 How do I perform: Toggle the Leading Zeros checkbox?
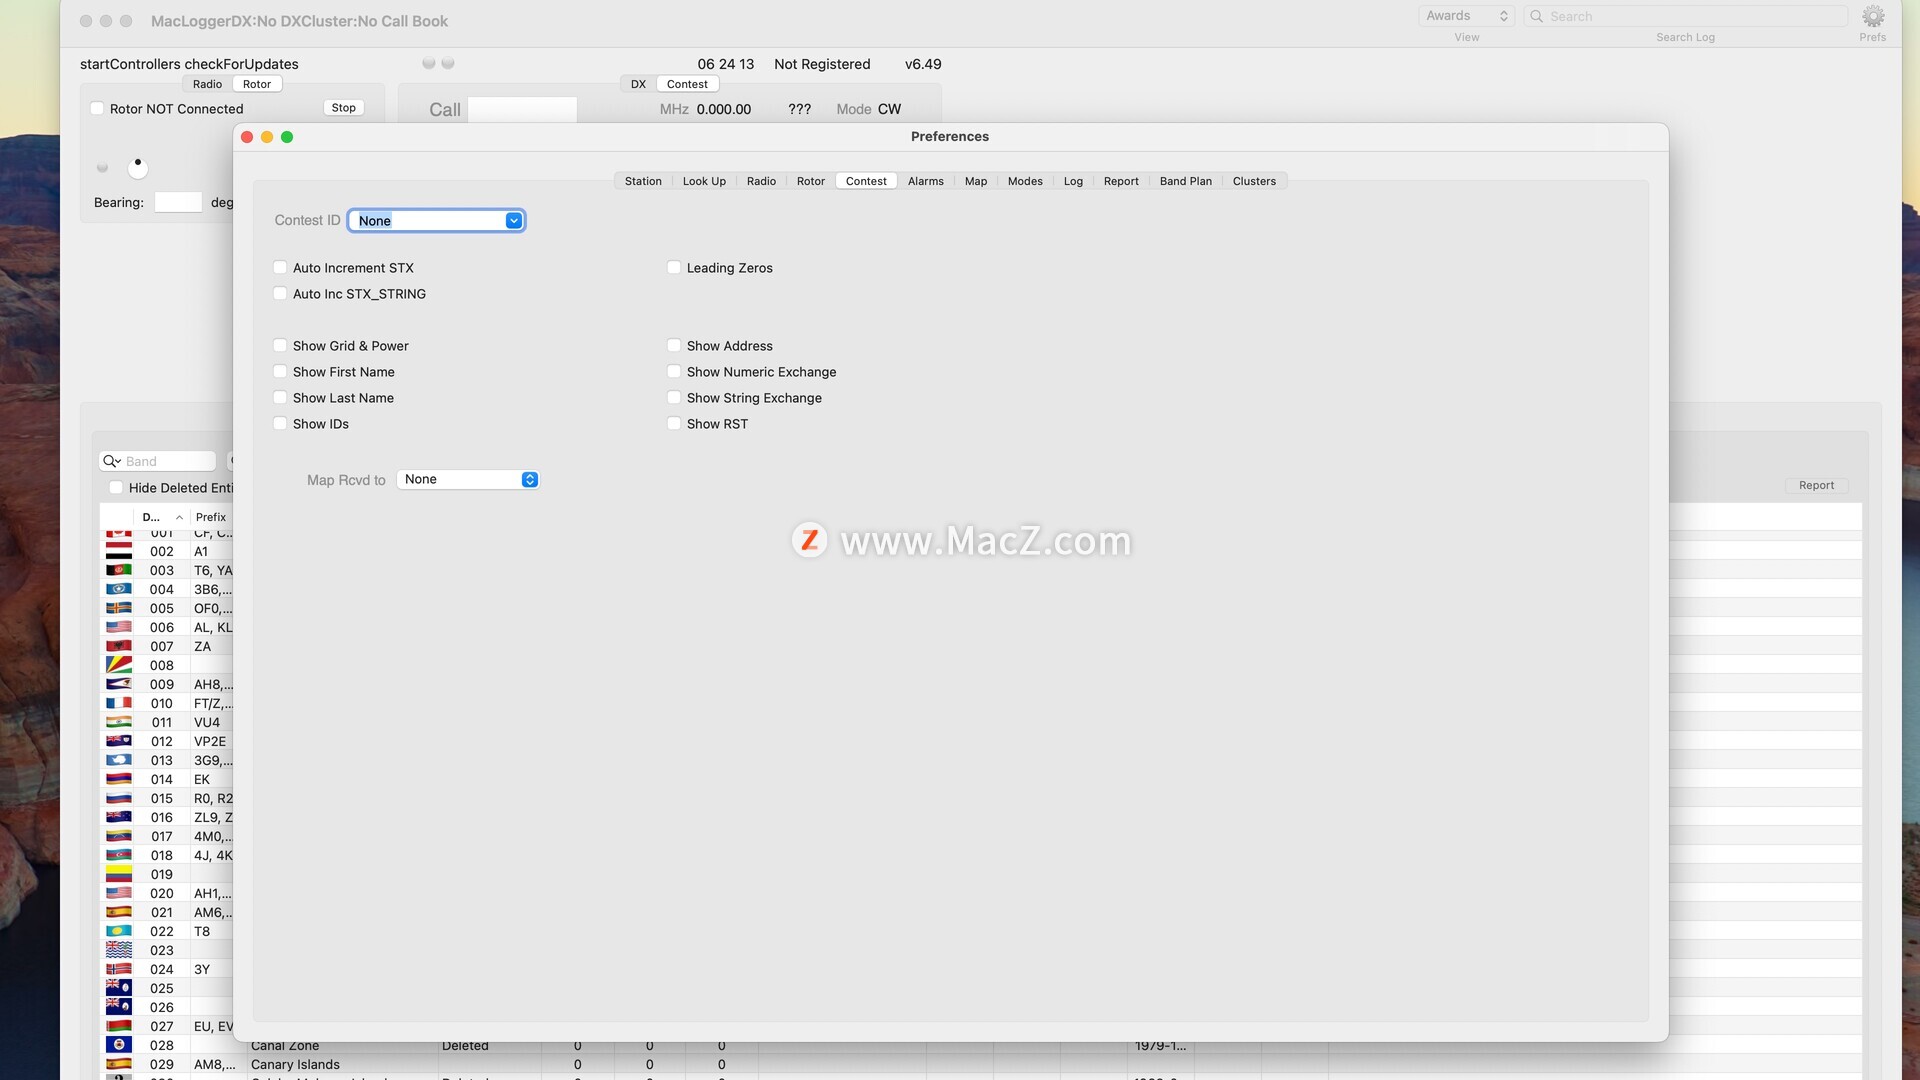pyautogui.click(x=674, y=268)
